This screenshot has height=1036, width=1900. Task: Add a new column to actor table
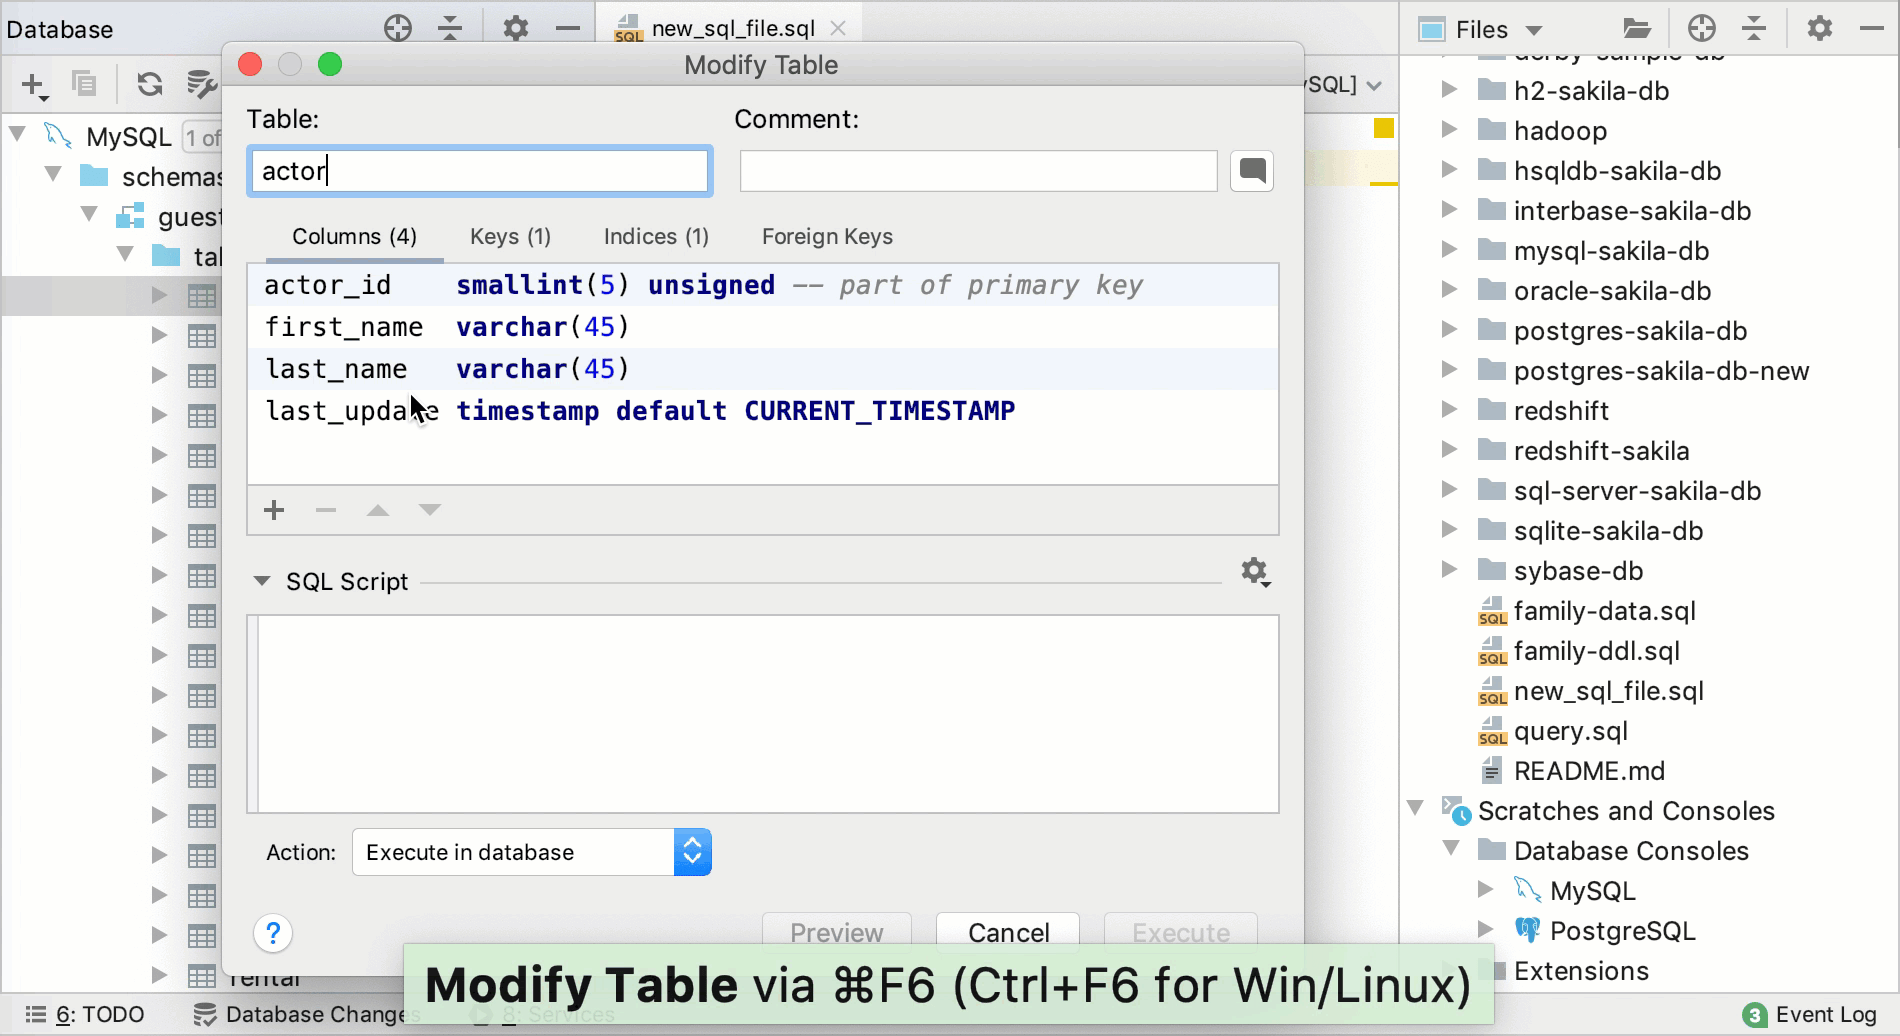click(273, 510)
